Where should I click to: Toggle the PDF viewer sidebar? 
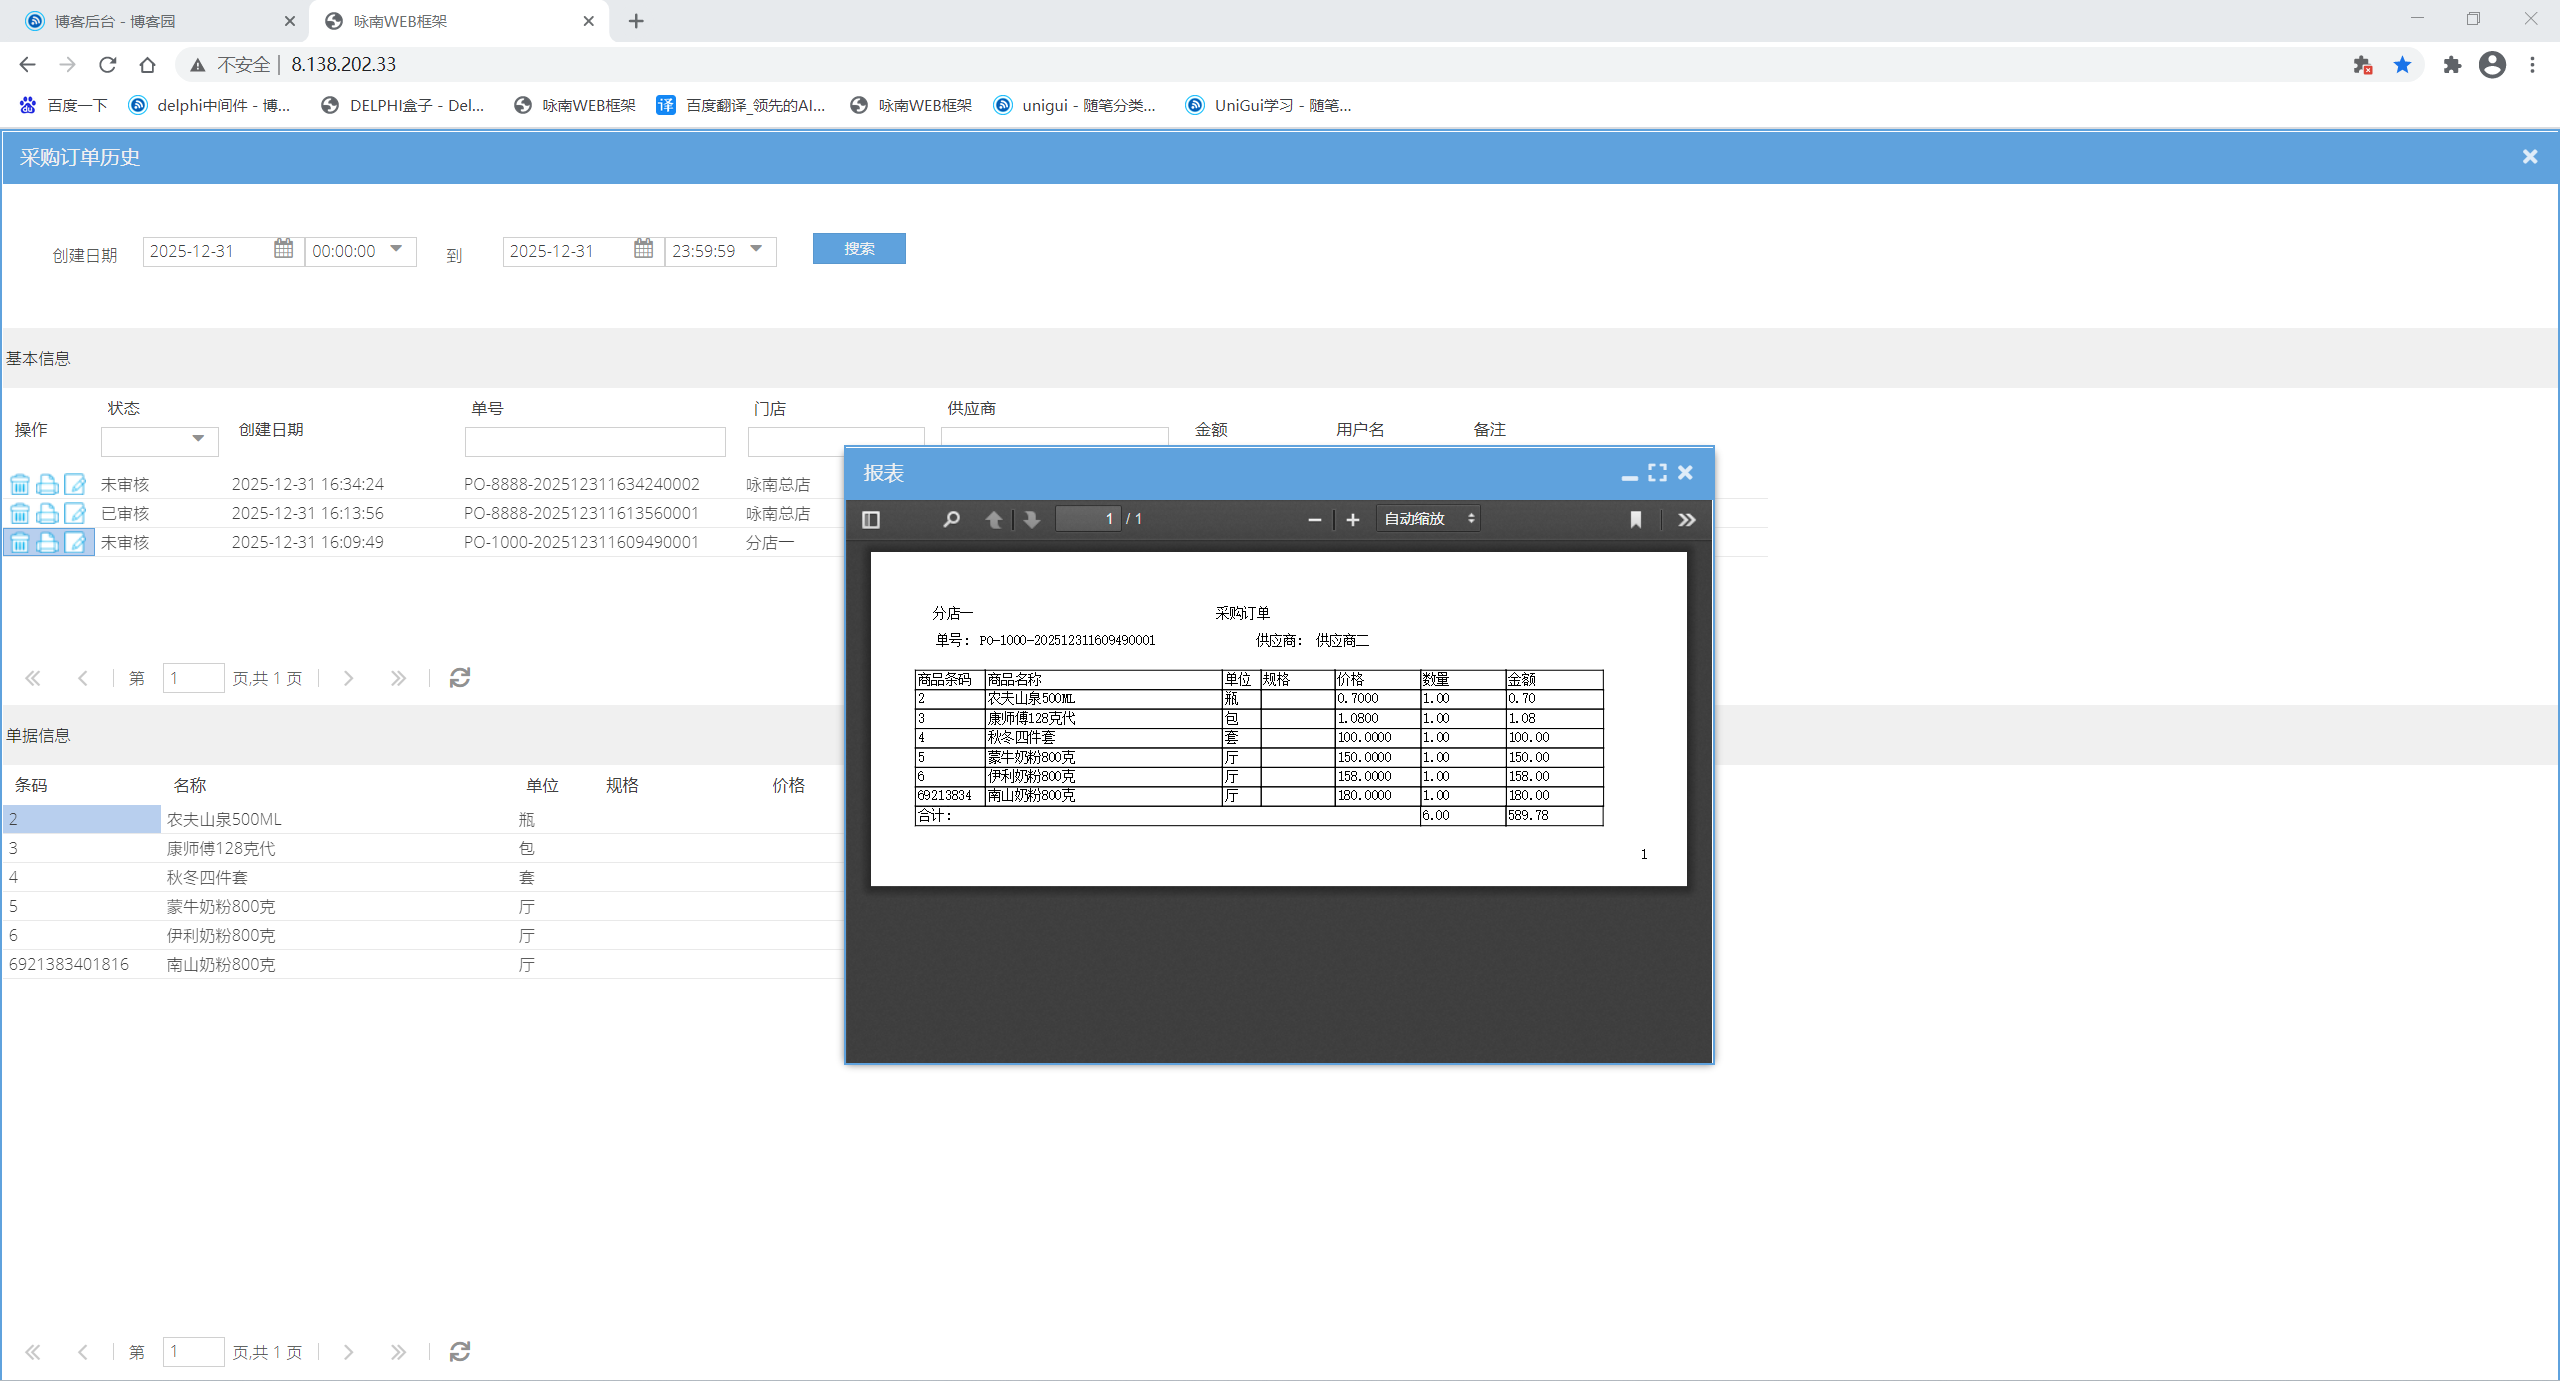click(870, 519)
